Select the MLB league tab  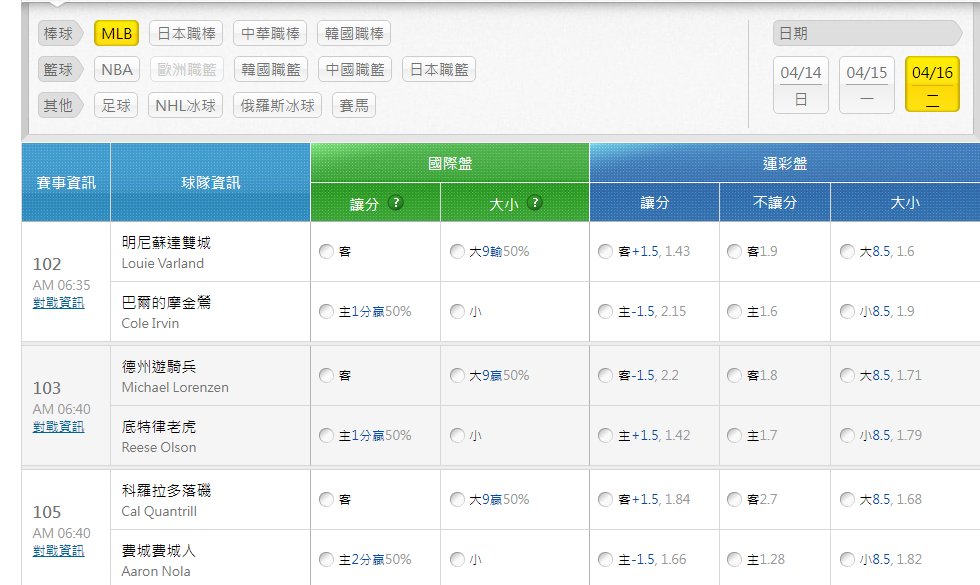click(116, 33)
